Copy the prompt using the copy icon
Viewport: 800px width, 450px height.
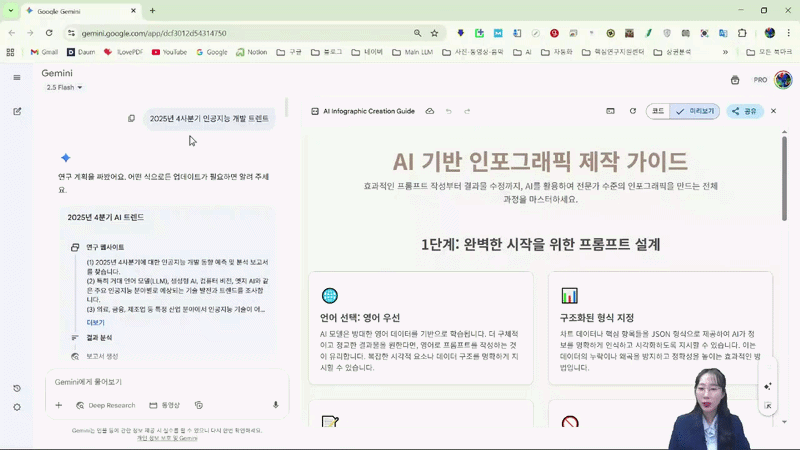click(131, 118)
